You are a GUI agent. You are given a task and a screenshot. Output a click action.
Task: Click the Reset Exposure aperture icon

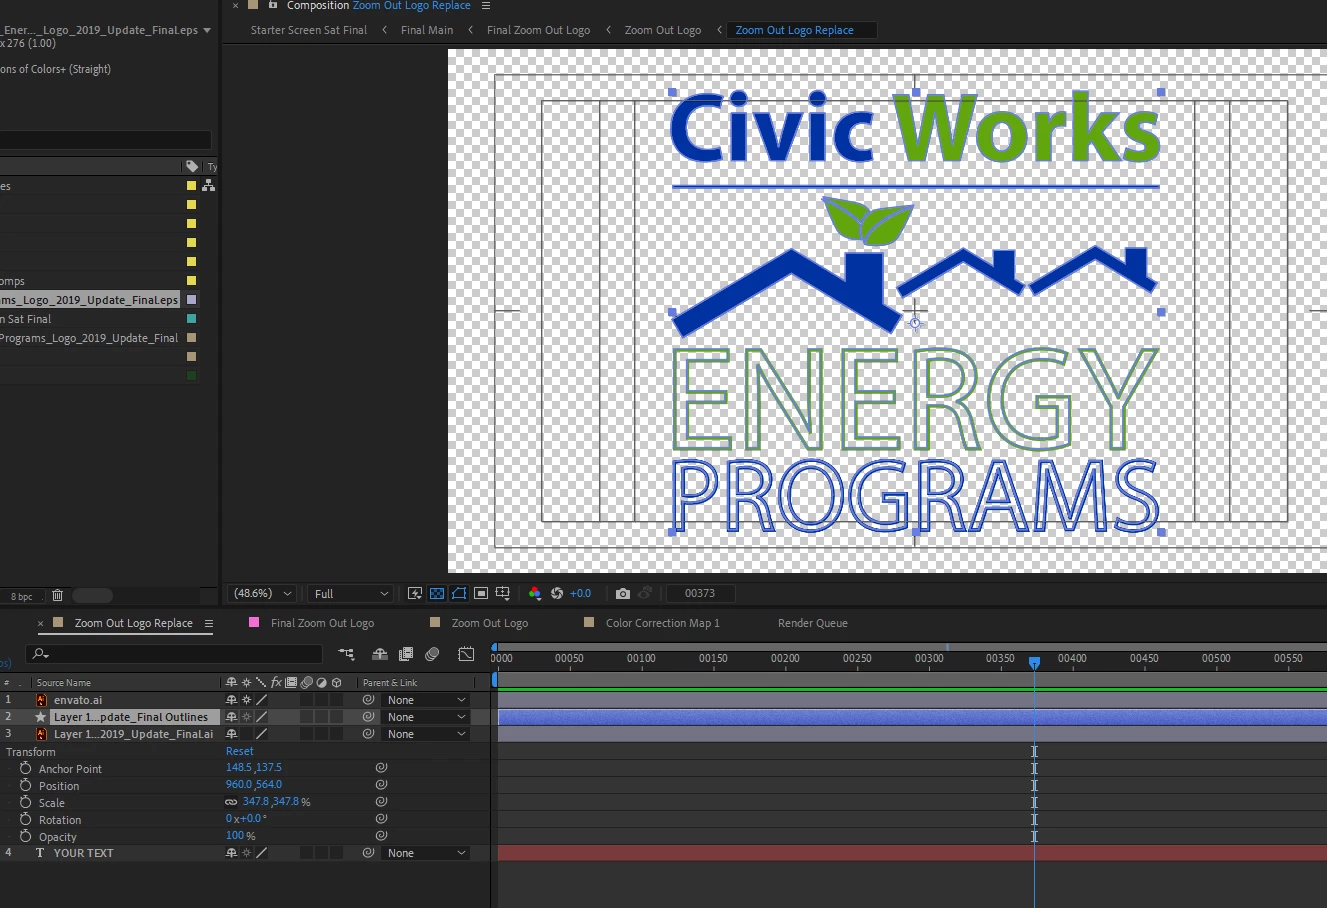[x=557, y=593]
